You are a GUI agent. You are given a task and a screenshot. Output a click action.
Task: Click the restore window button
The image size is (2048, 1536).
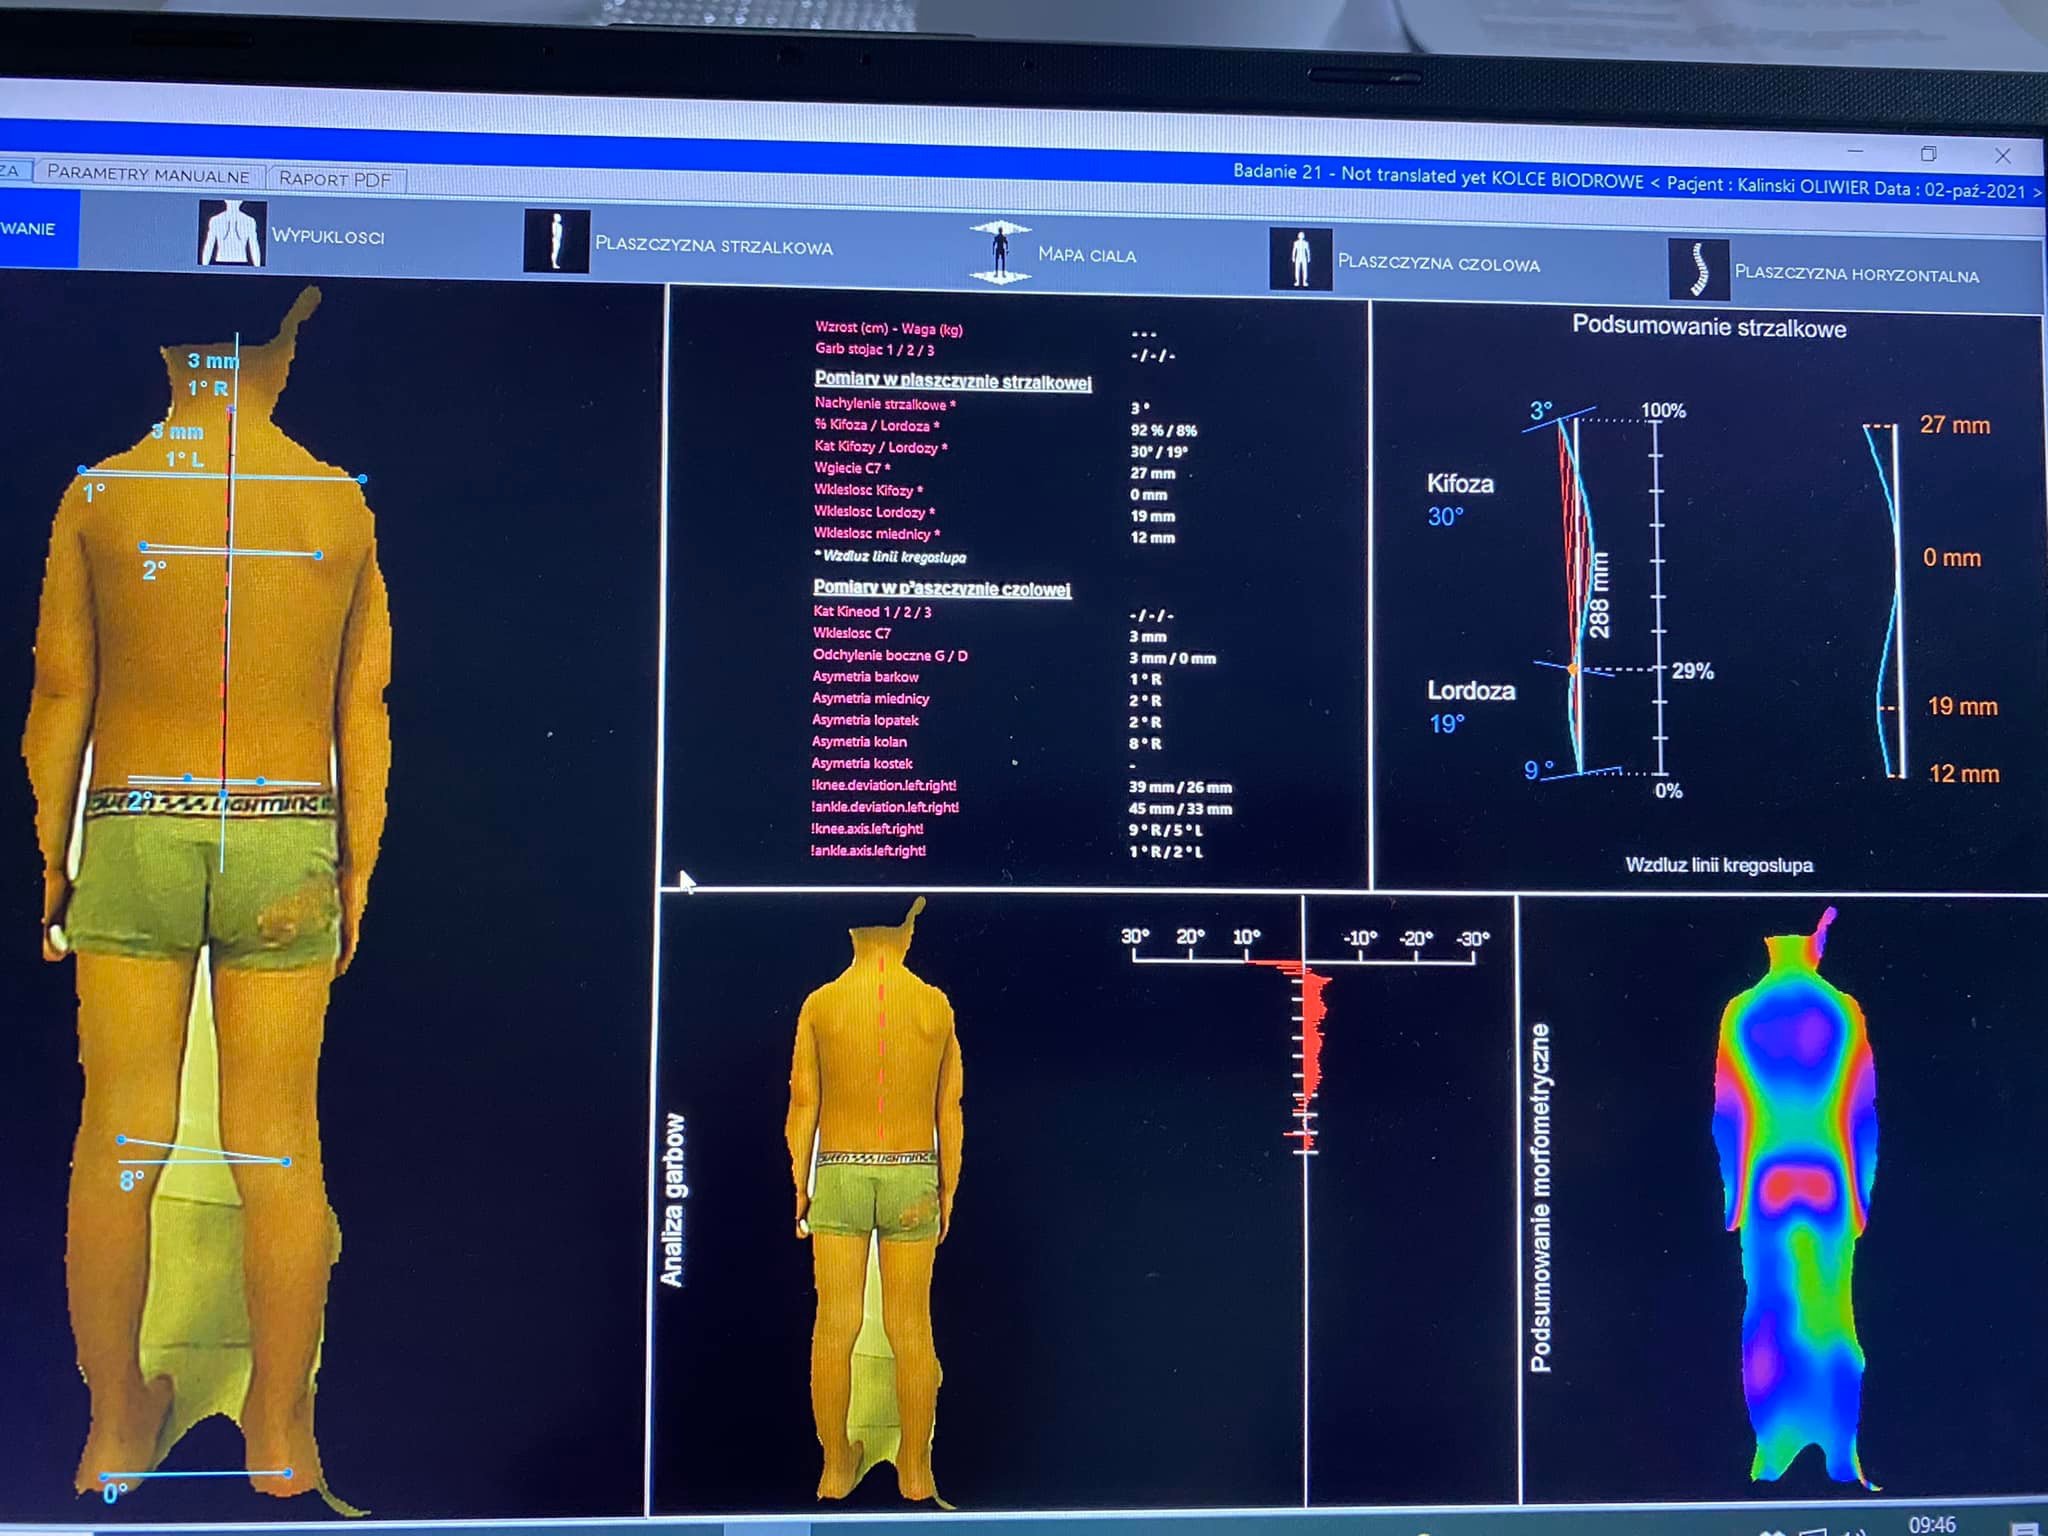point(1928,154)
